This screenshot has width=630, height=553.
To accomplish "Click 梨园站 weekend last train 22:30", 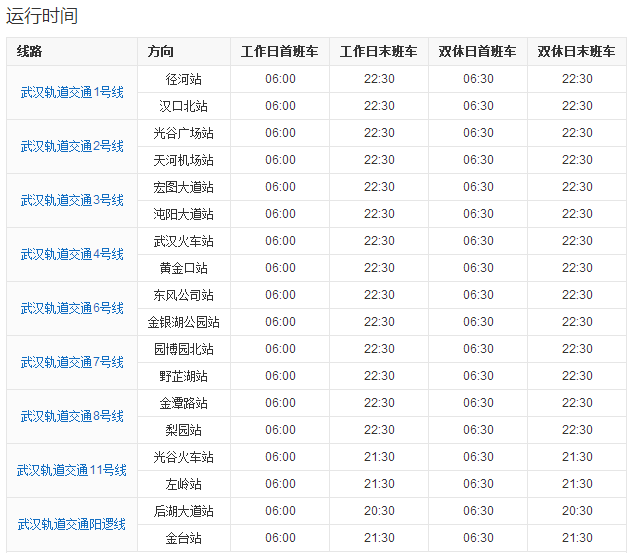I will pyautogui.click(x=577, y=430).
